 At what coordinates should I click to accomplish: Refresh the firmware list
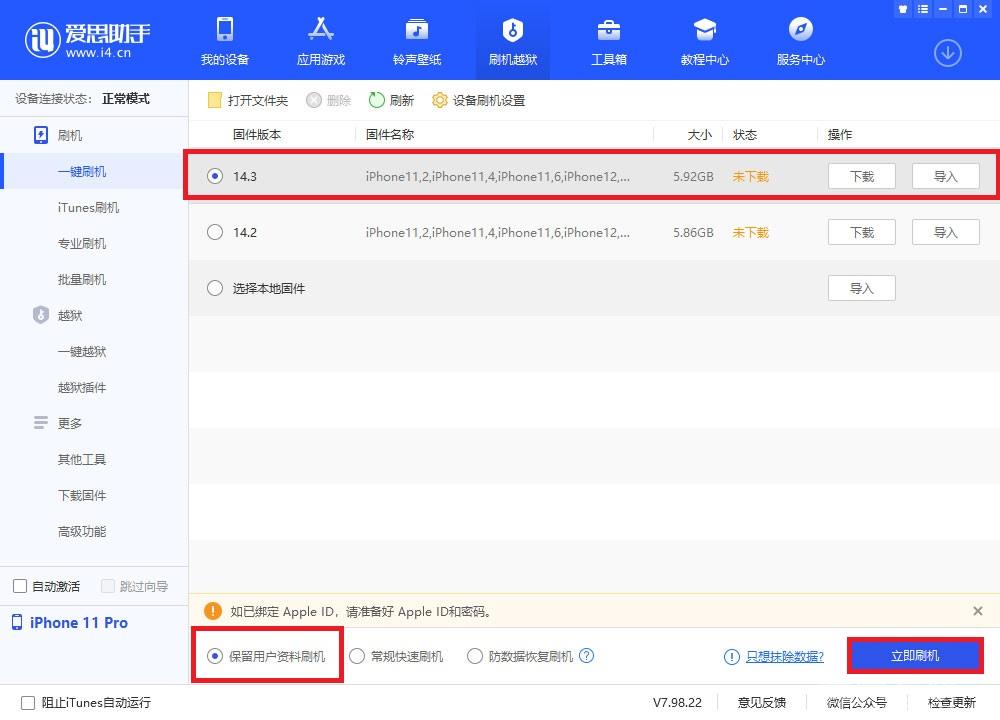coord(391,100)
